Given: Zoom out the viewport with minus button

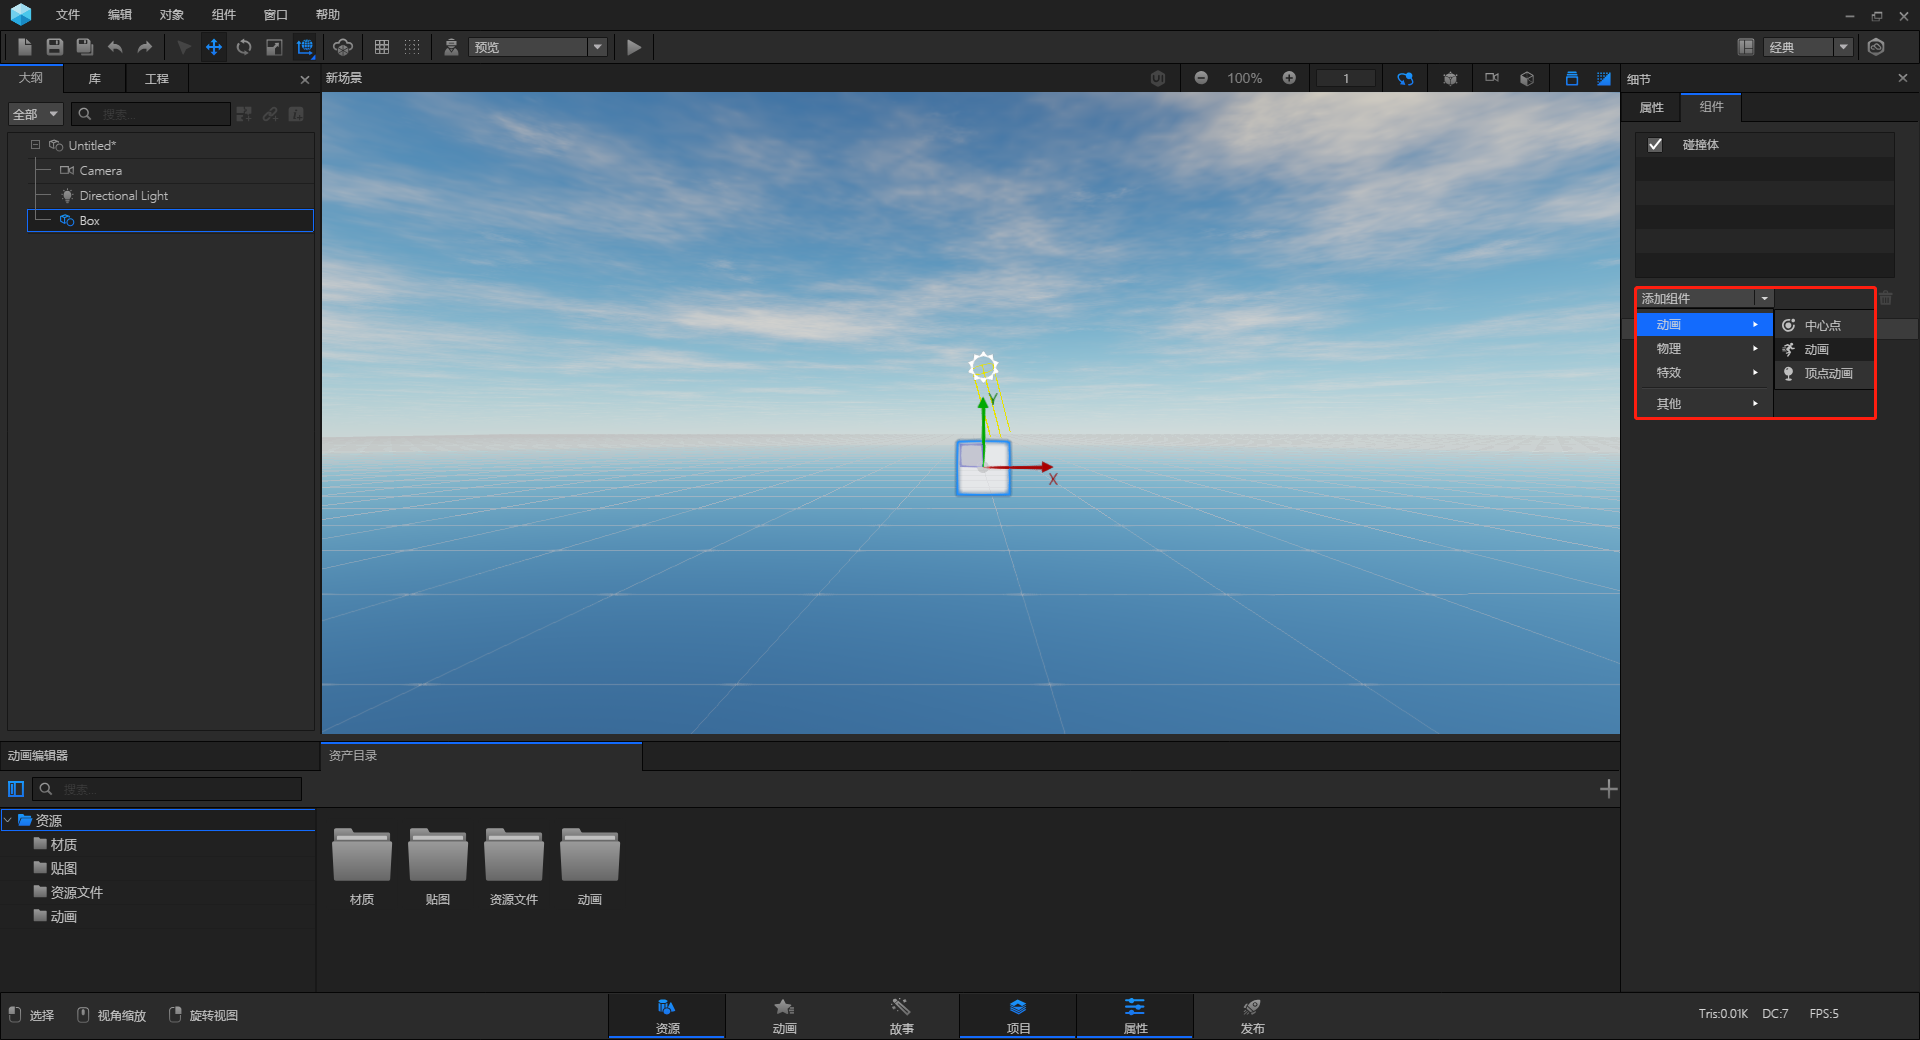Looking at the screenshot, I should click(1201, 78).
